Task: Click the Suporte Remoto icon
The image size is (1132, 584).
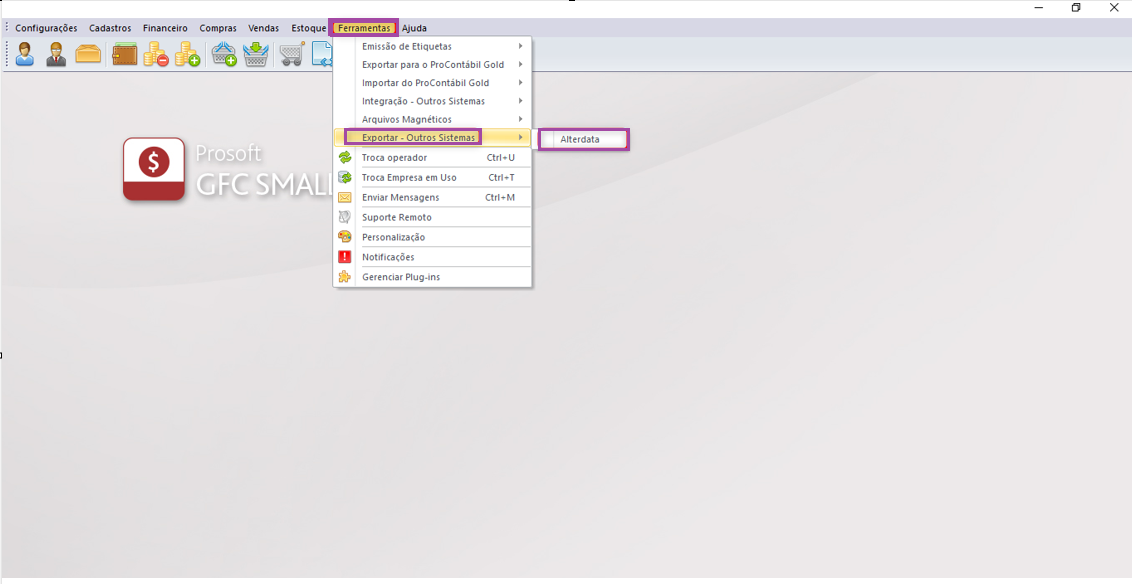Action: pos(345,217)
